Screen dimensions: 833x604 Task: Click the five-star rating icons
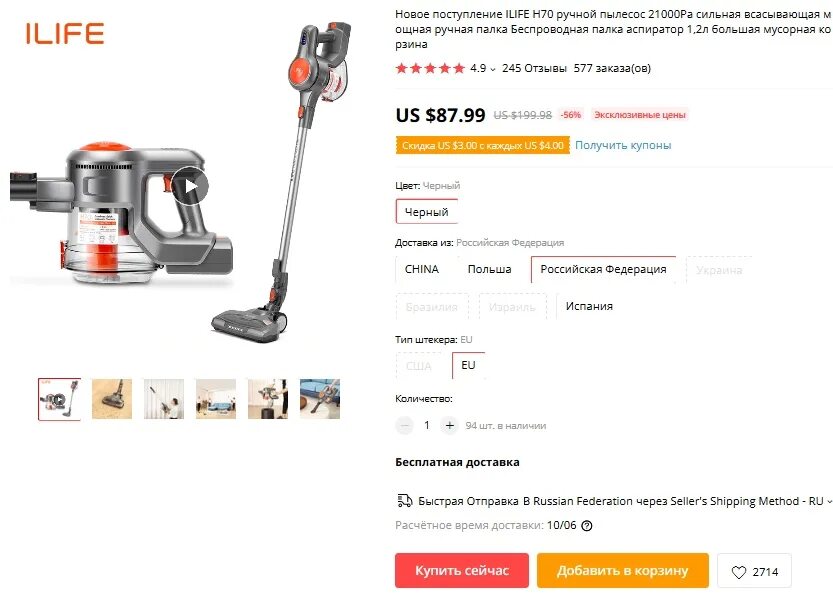430,68
